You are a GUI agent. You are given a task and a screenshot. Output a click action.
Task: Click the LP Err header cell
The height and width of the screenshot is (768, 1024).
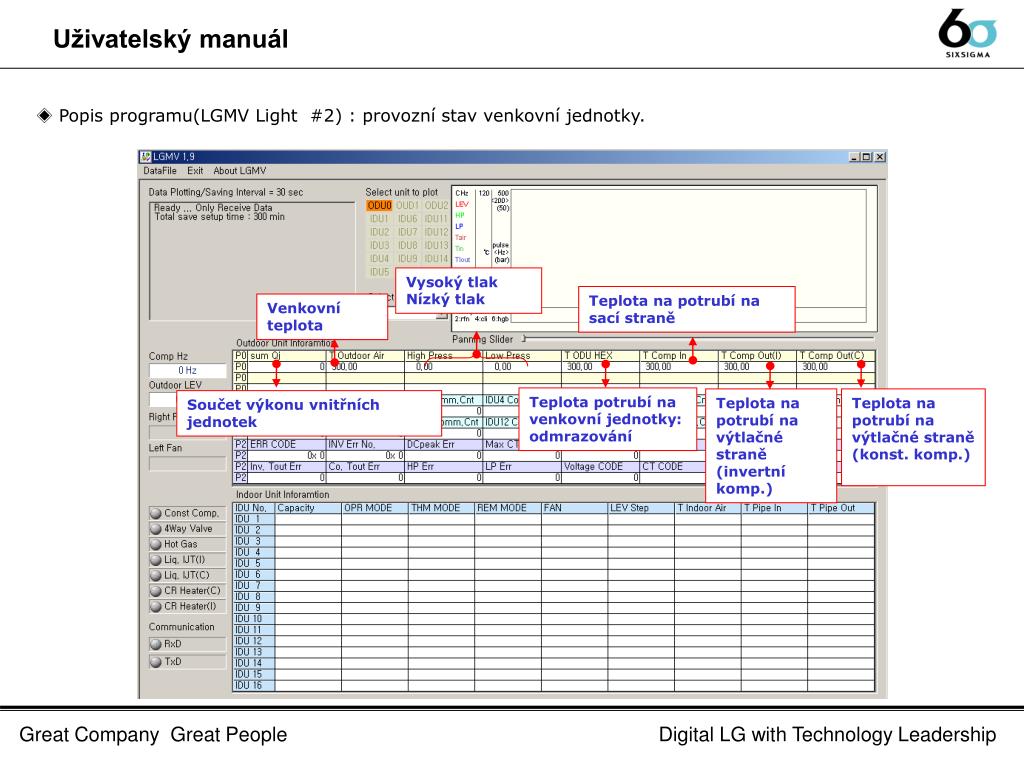coord(522,466)
